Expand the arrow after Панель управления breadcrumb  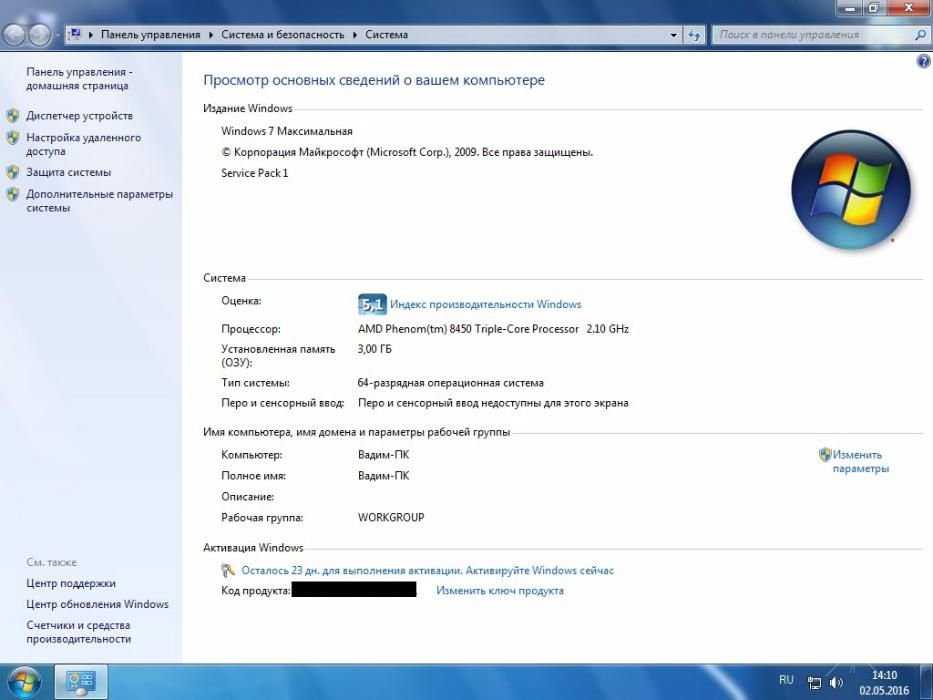coord(211,35)
